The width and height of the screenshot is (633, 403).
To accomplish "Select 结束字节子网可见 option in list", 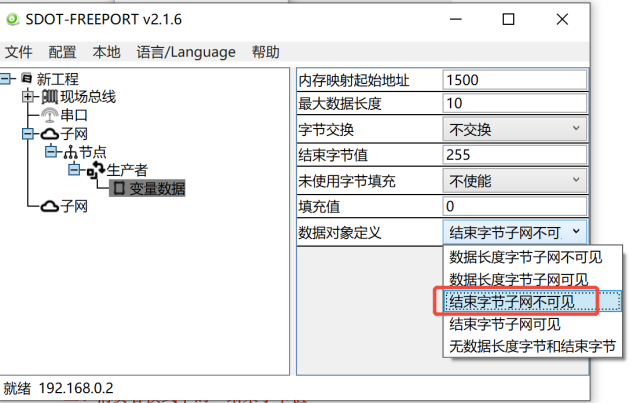I will click(505, 324).
